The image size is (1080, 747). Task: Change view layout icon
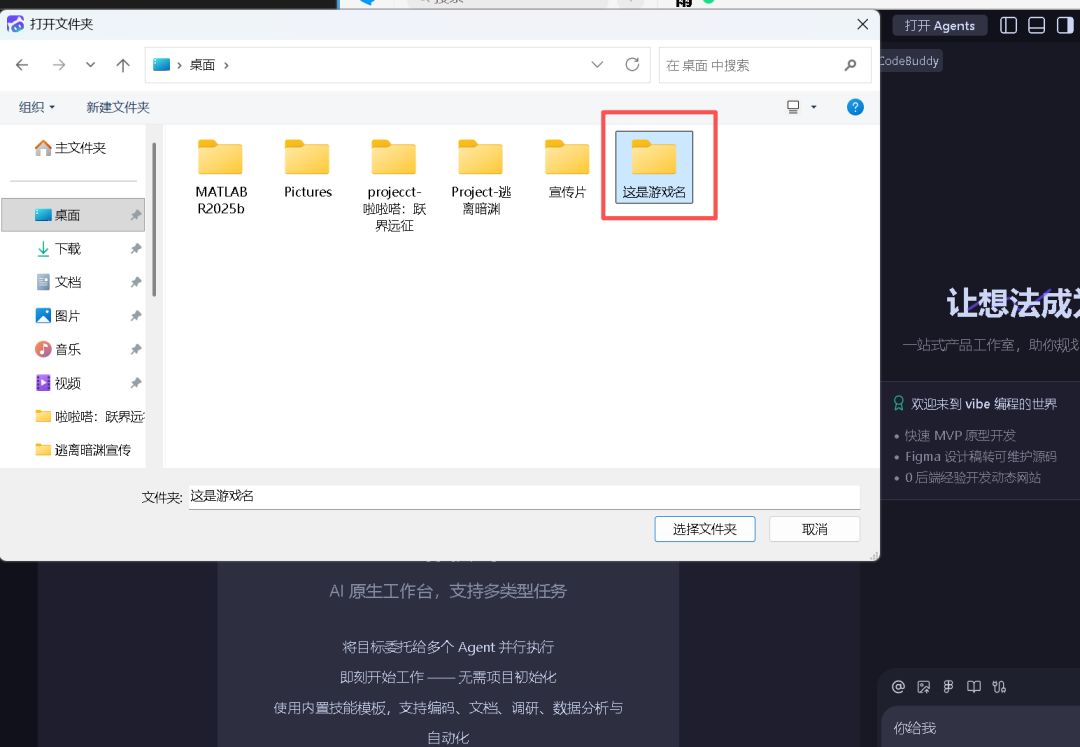793,107
